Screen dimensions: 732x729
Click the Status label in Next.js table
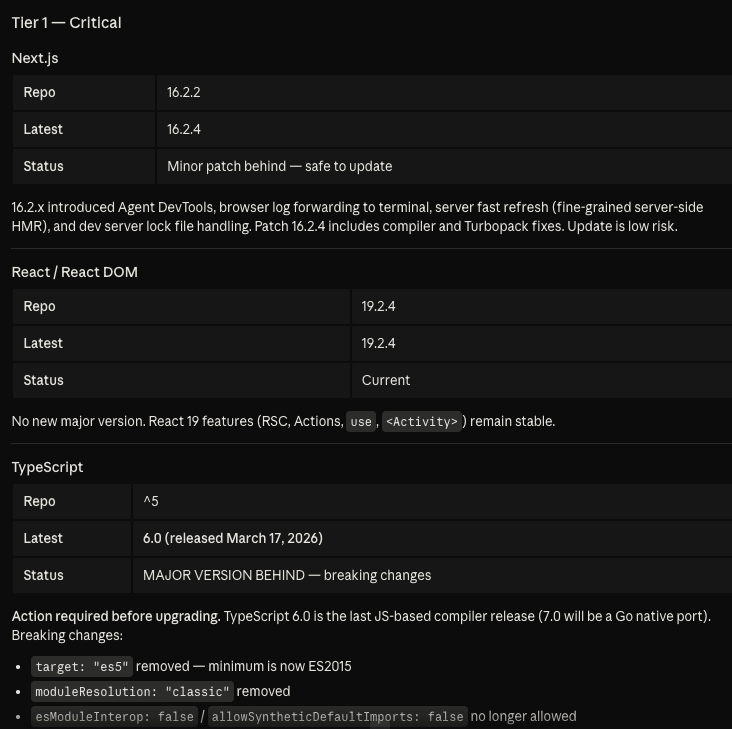pyautogui.click(x=43, y=166)
